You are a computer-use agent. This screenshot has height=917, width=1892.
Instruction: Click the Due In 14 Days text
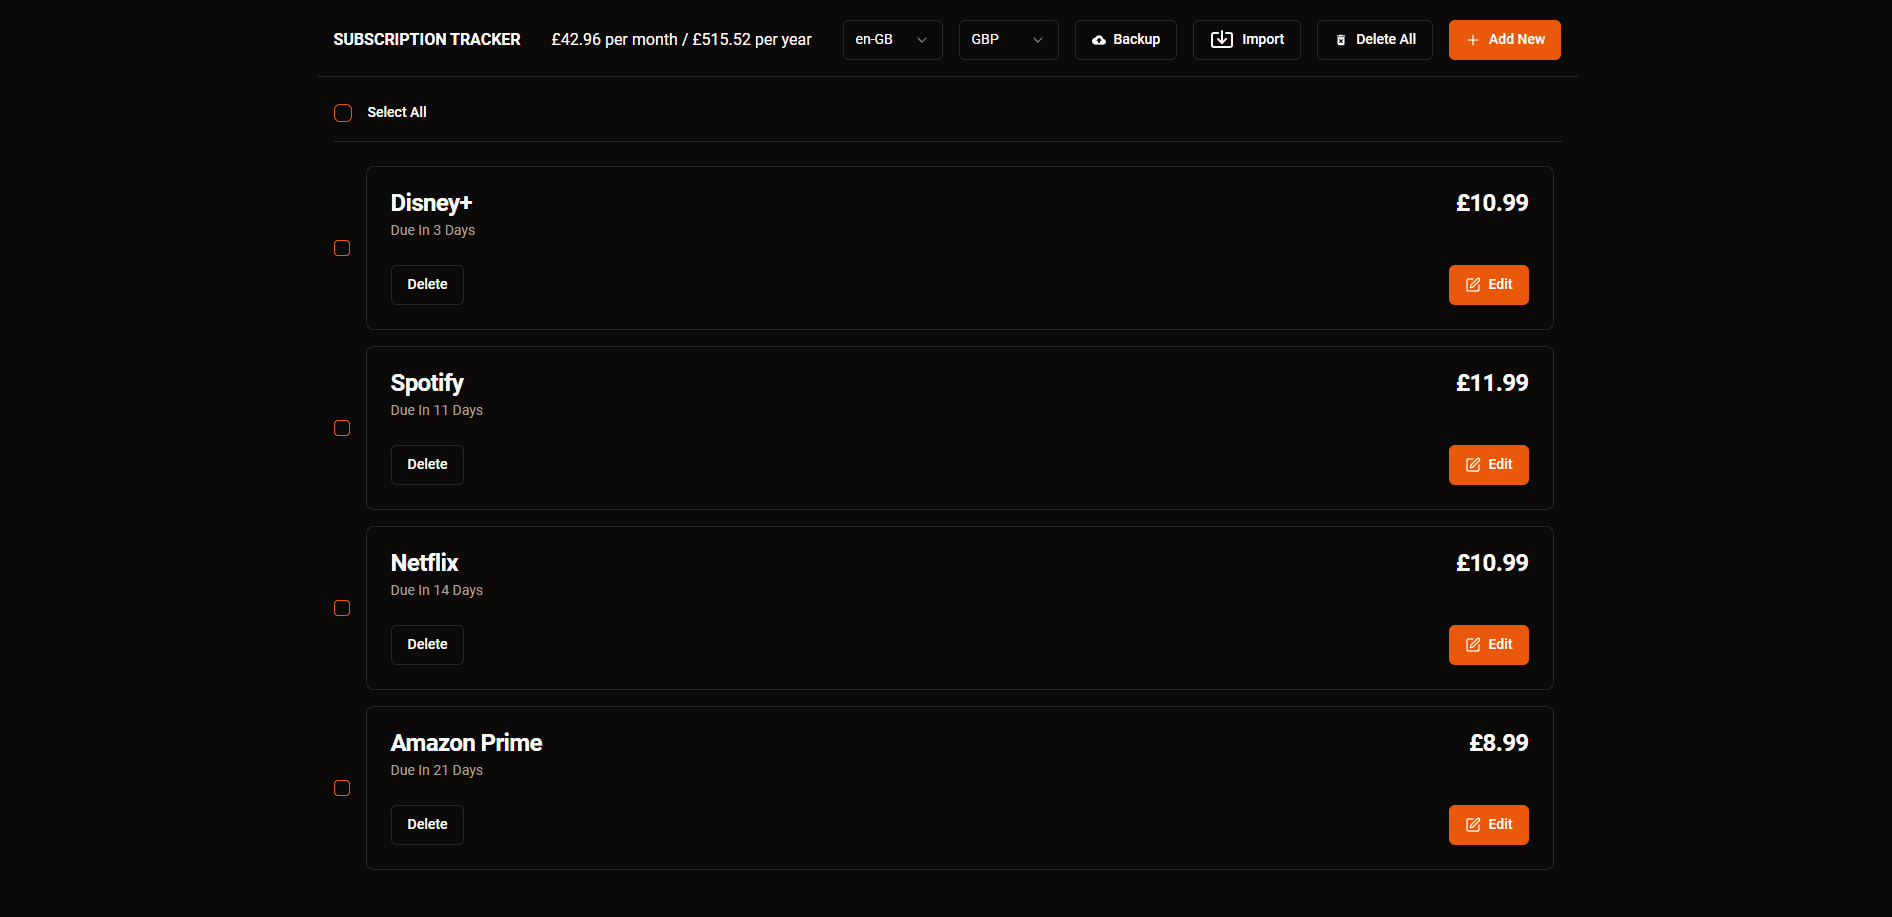coord(437,590)
